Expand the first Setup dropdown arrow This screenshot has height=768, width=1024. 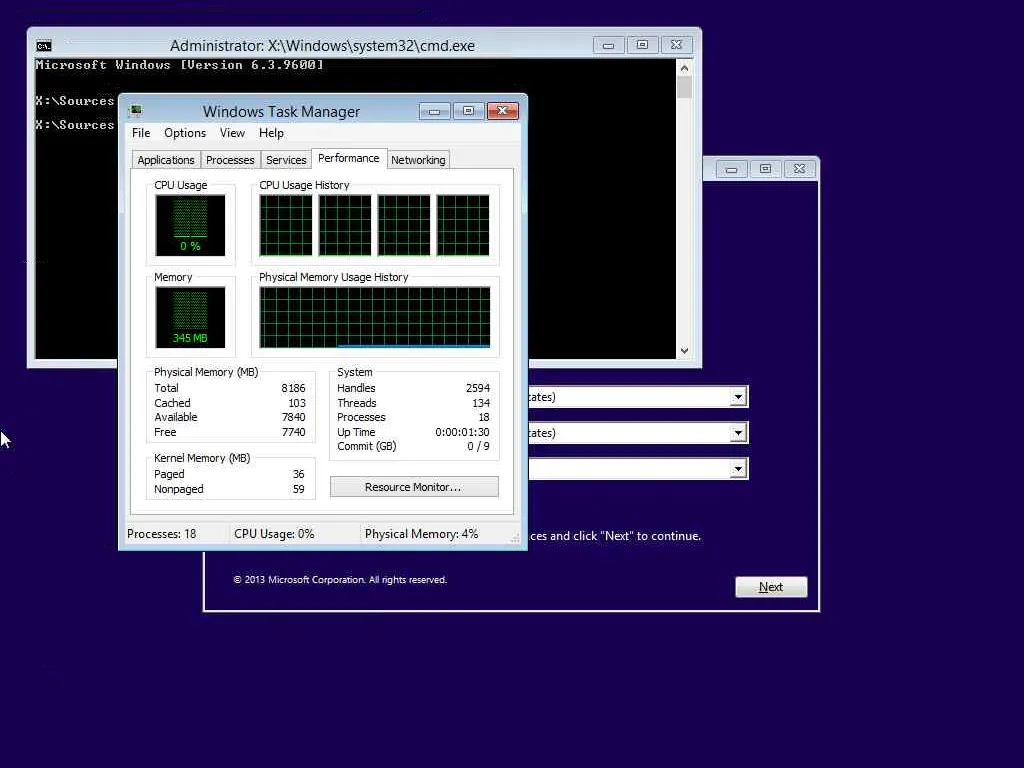738,397
